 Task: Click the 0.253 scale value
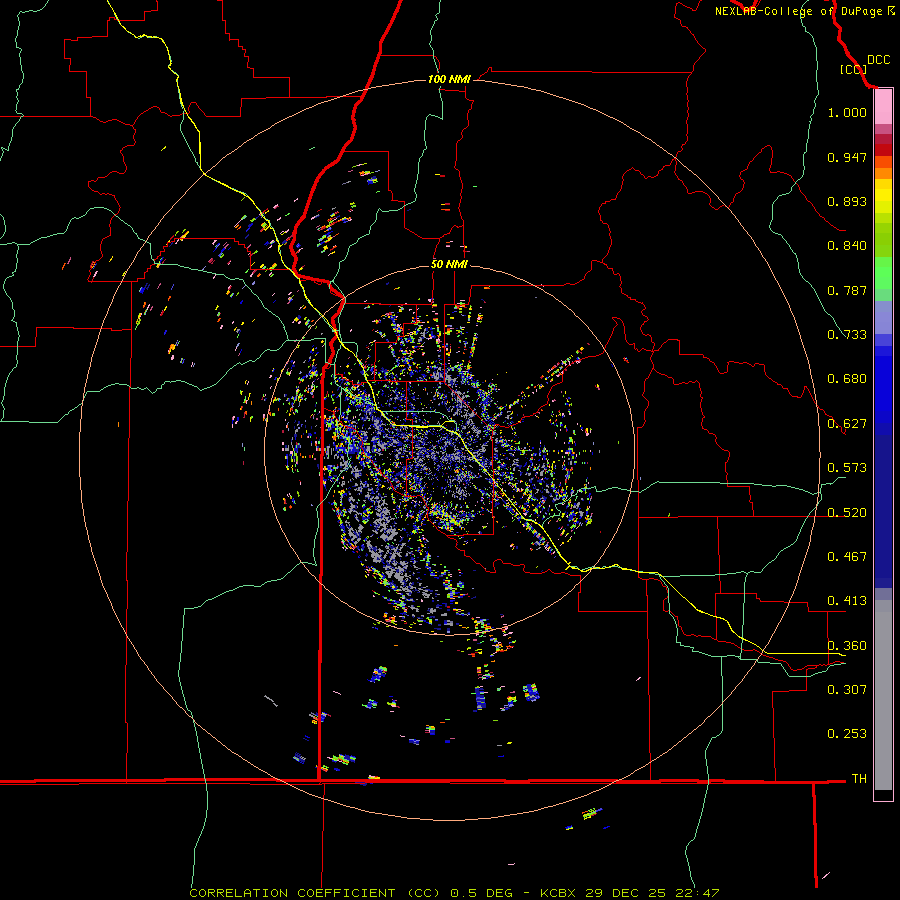pyautogui.click(x=847, y=734)
